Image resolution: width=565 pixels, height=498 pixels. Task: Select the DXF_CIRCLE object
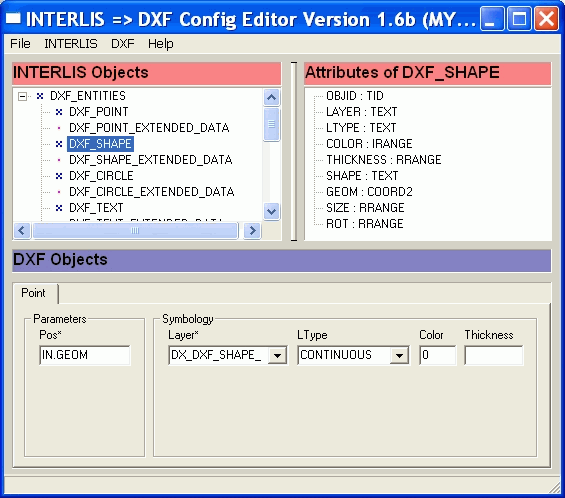(x=101, y=175)
